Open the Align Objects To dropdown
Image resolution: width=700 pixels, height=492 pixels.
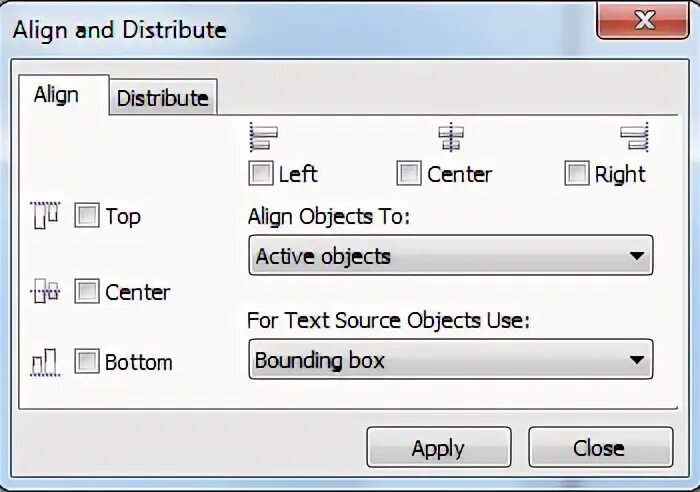click(x=449, y=256)
